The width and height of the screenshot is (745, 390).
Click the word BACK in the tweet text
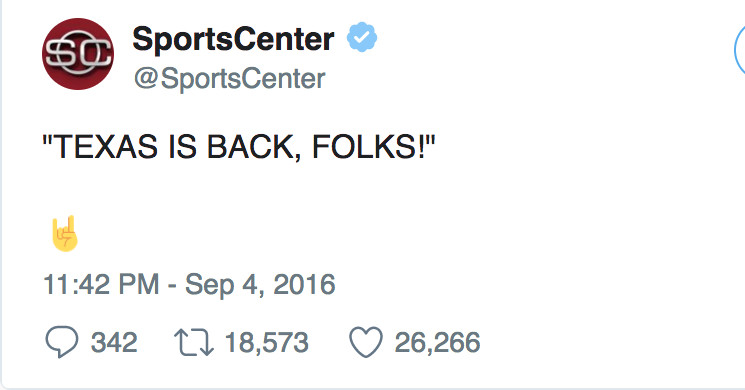pos(253,146)
